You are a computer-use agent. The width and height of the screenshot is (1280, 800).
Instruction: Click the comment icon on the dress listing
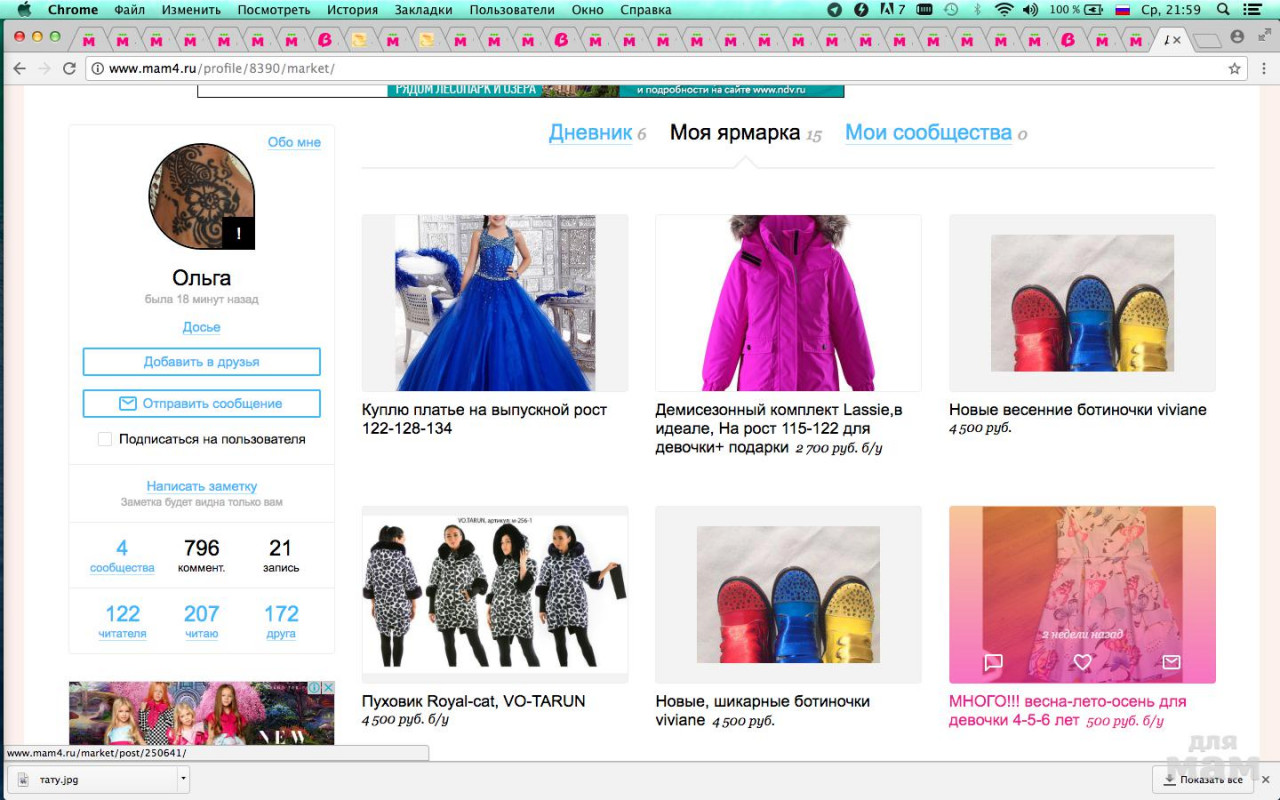click(x=993, y=662)
